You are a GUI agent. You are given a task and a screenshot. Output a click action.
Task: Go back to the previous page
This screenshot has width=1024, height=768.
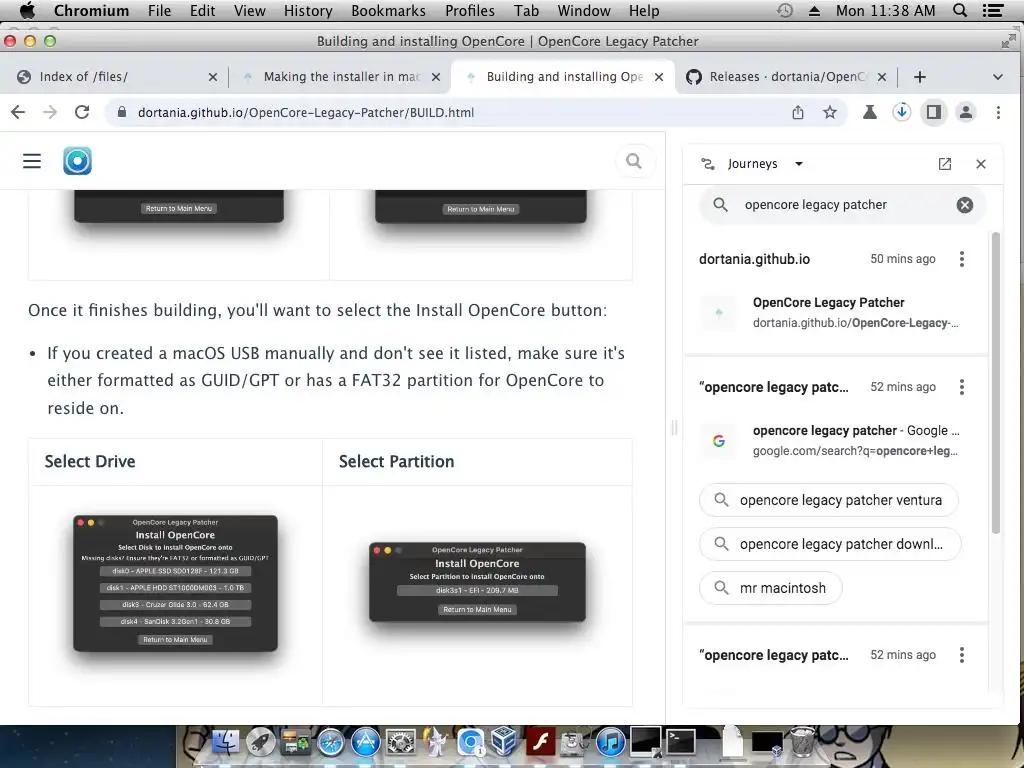(18, 112)
